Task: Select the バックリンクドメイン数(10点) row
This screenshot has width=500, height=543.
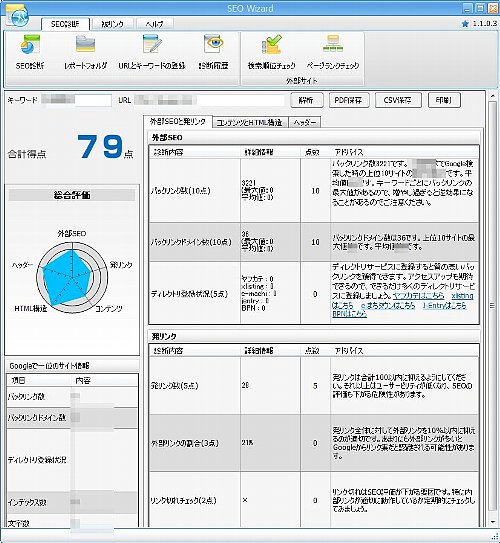Action: pyautogui.click(x=314, y=242)
